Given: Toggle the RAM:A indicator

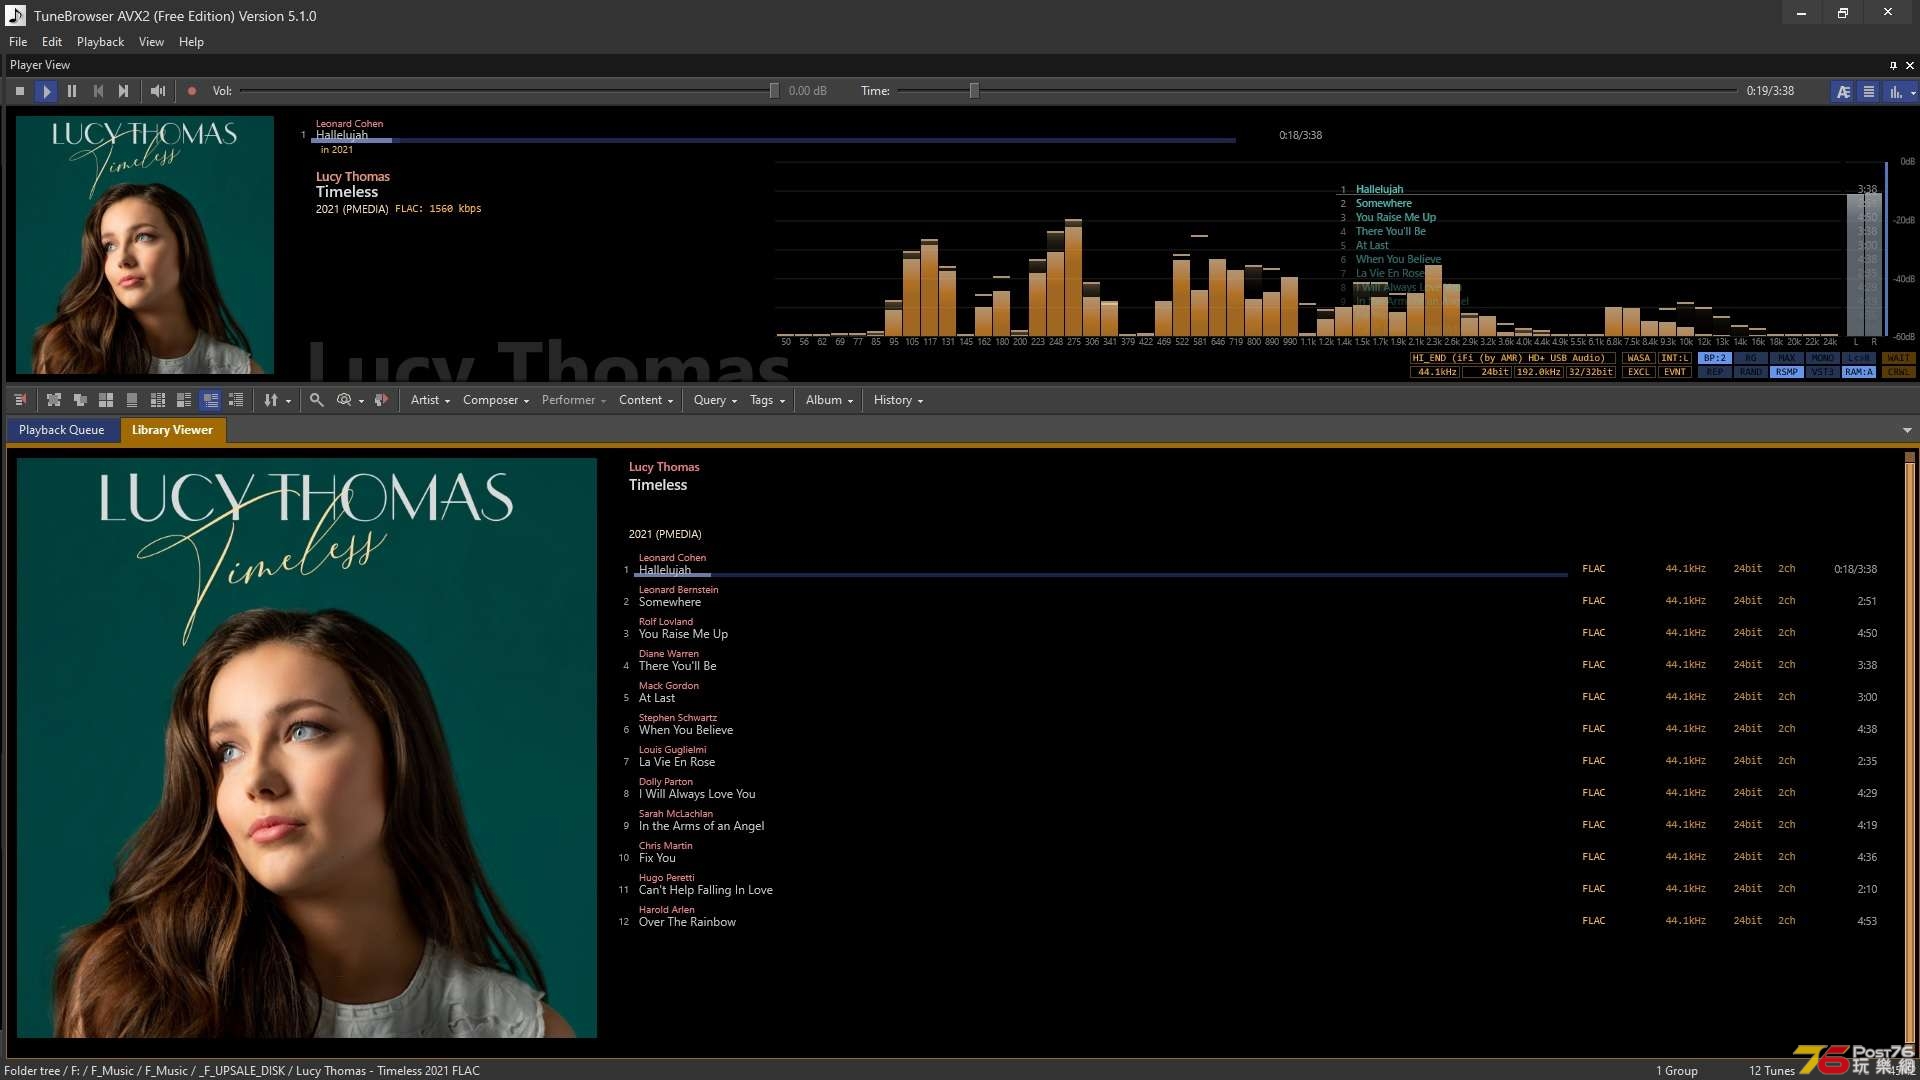Looking at the screenshot, I should (x=1859, y=372).
